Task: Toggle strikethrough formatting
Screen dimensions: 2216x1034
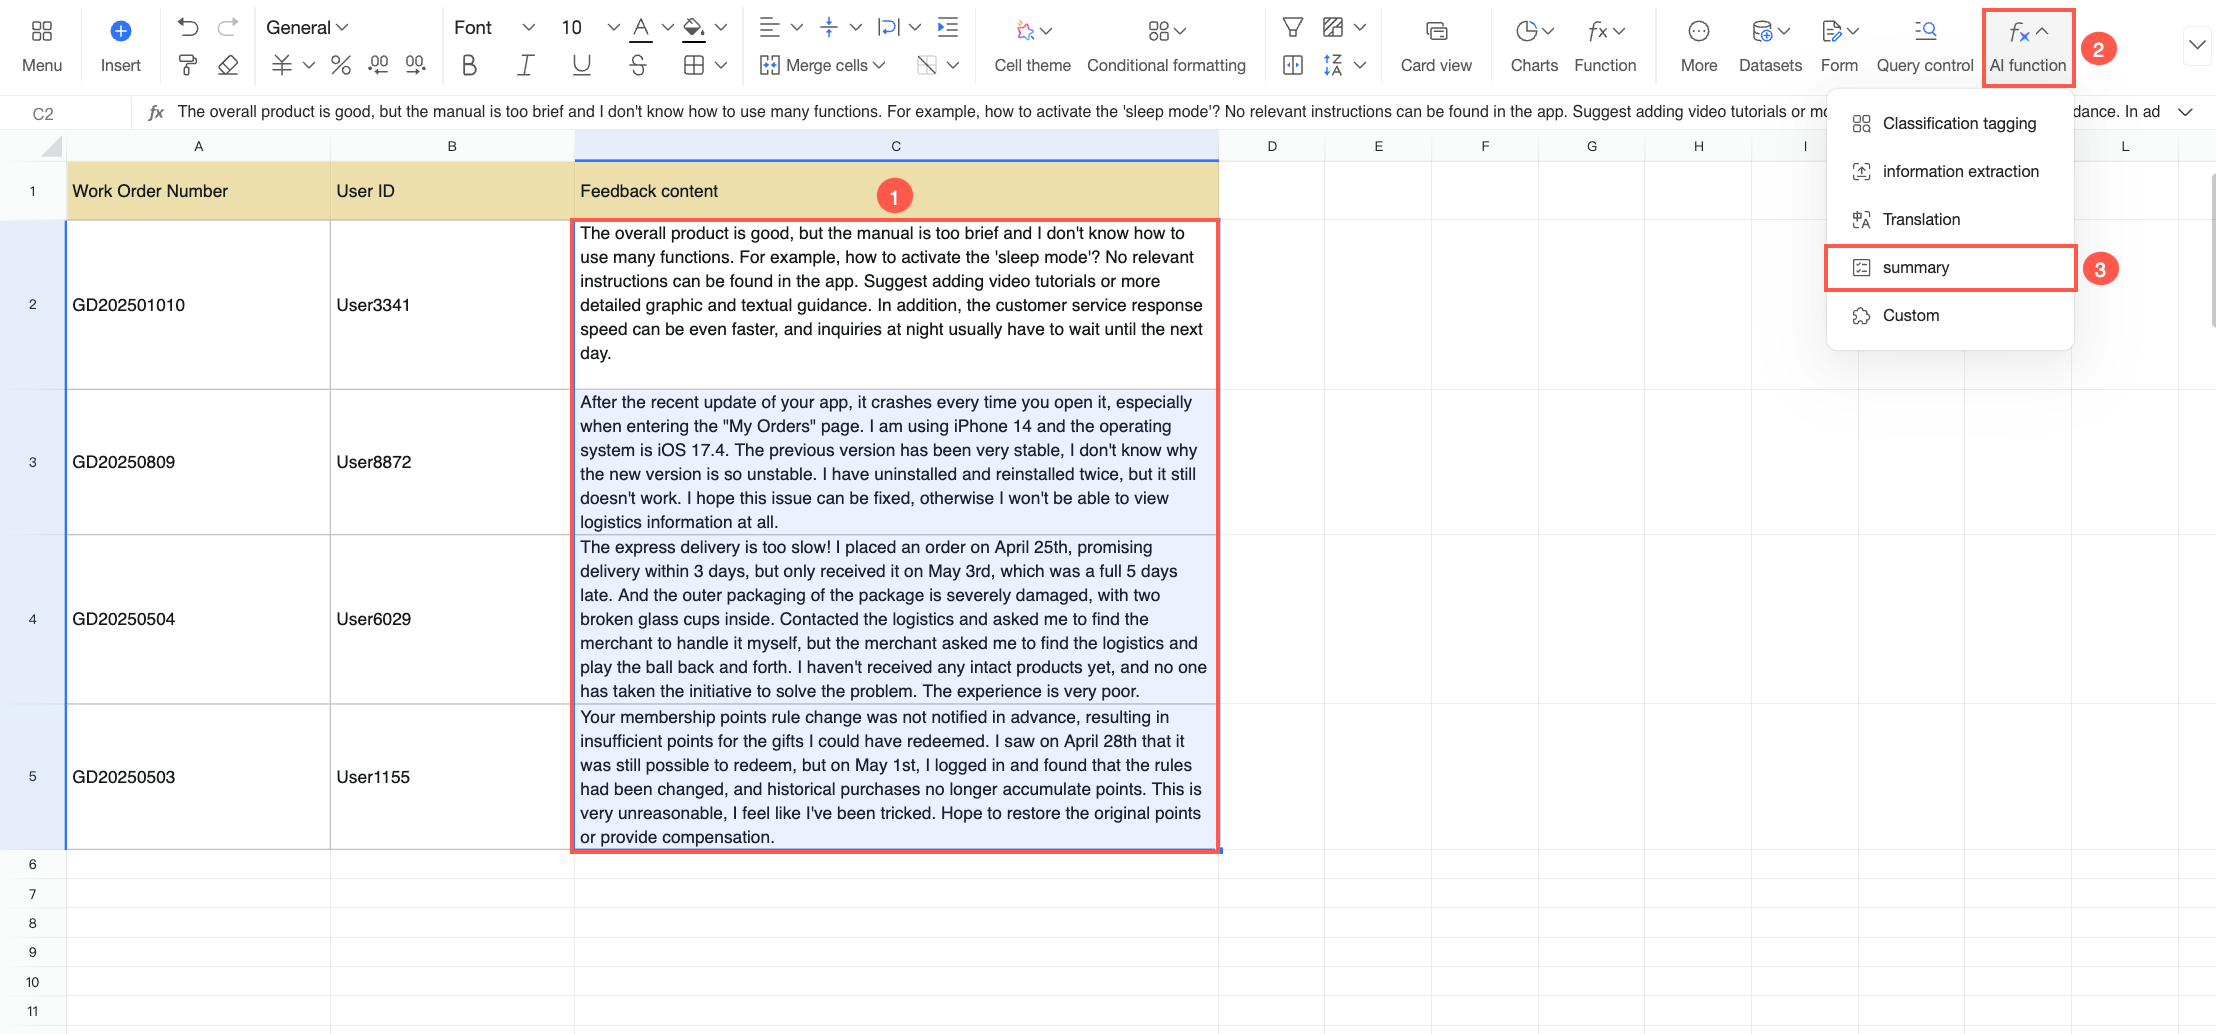Action: 638,65
